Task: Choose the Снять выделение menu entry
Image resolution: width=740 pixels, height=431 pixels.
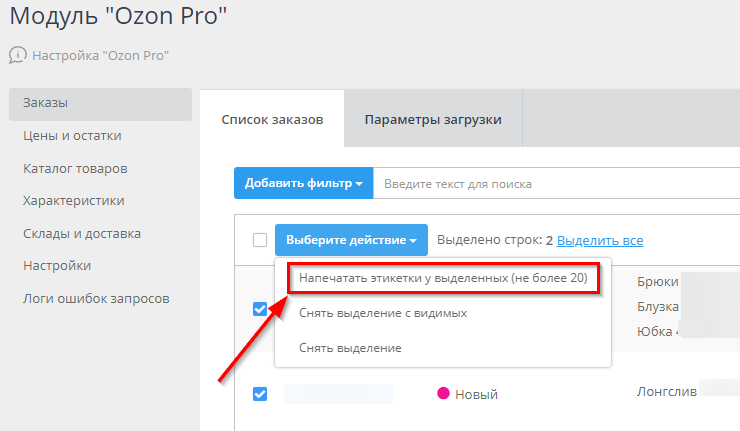Action: point(350,348)
